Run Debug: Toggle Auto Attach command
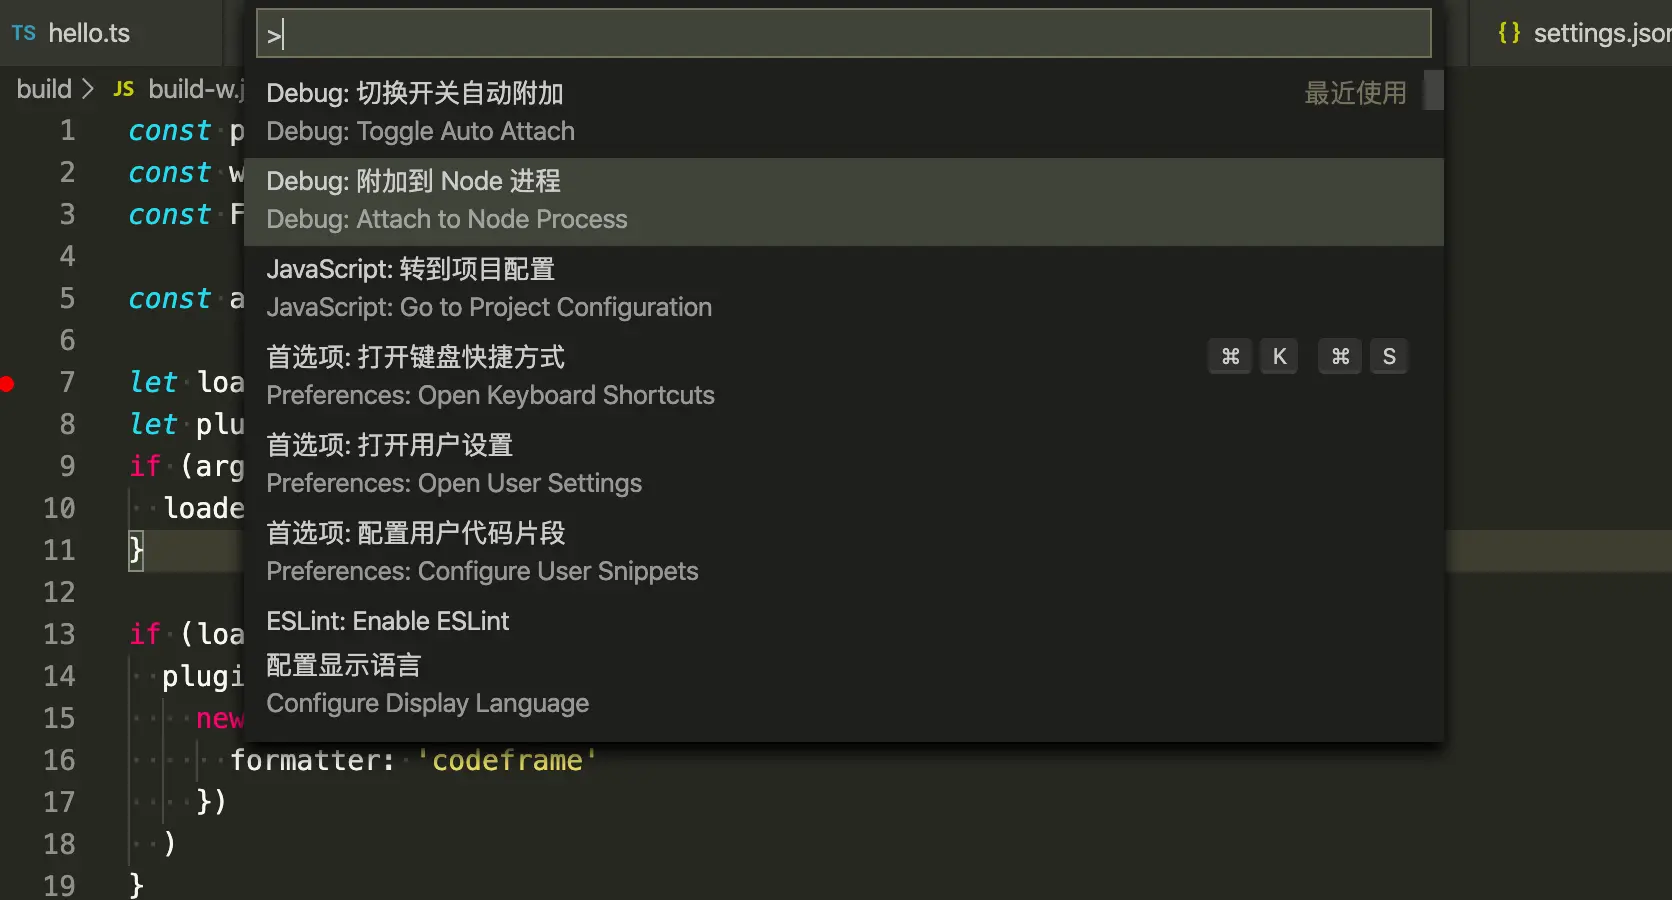The image size is (1672, 900). click(x=843, y=113)
